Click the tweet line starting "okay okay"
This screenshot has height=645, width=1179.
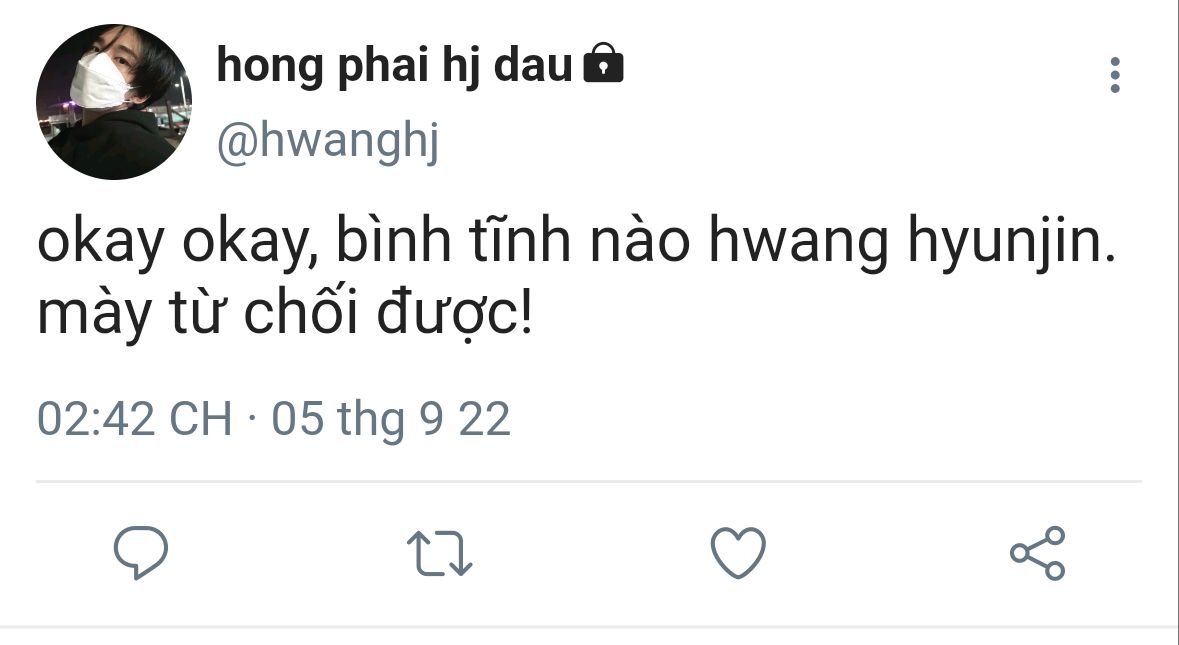577,242
